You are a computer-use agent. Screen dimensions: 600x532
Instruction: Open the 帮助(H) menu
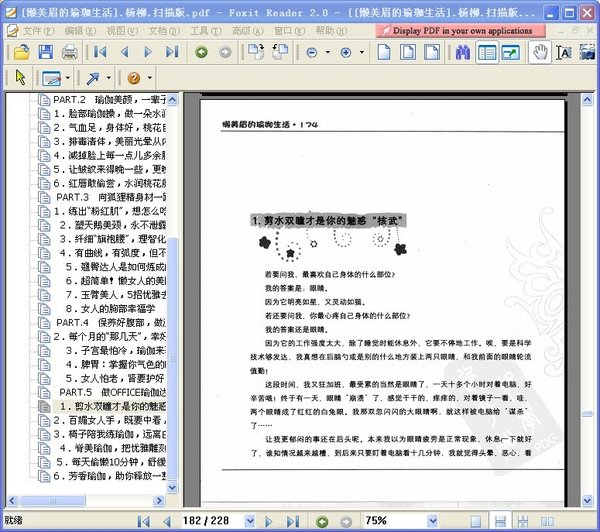click(x=331, y=31)
